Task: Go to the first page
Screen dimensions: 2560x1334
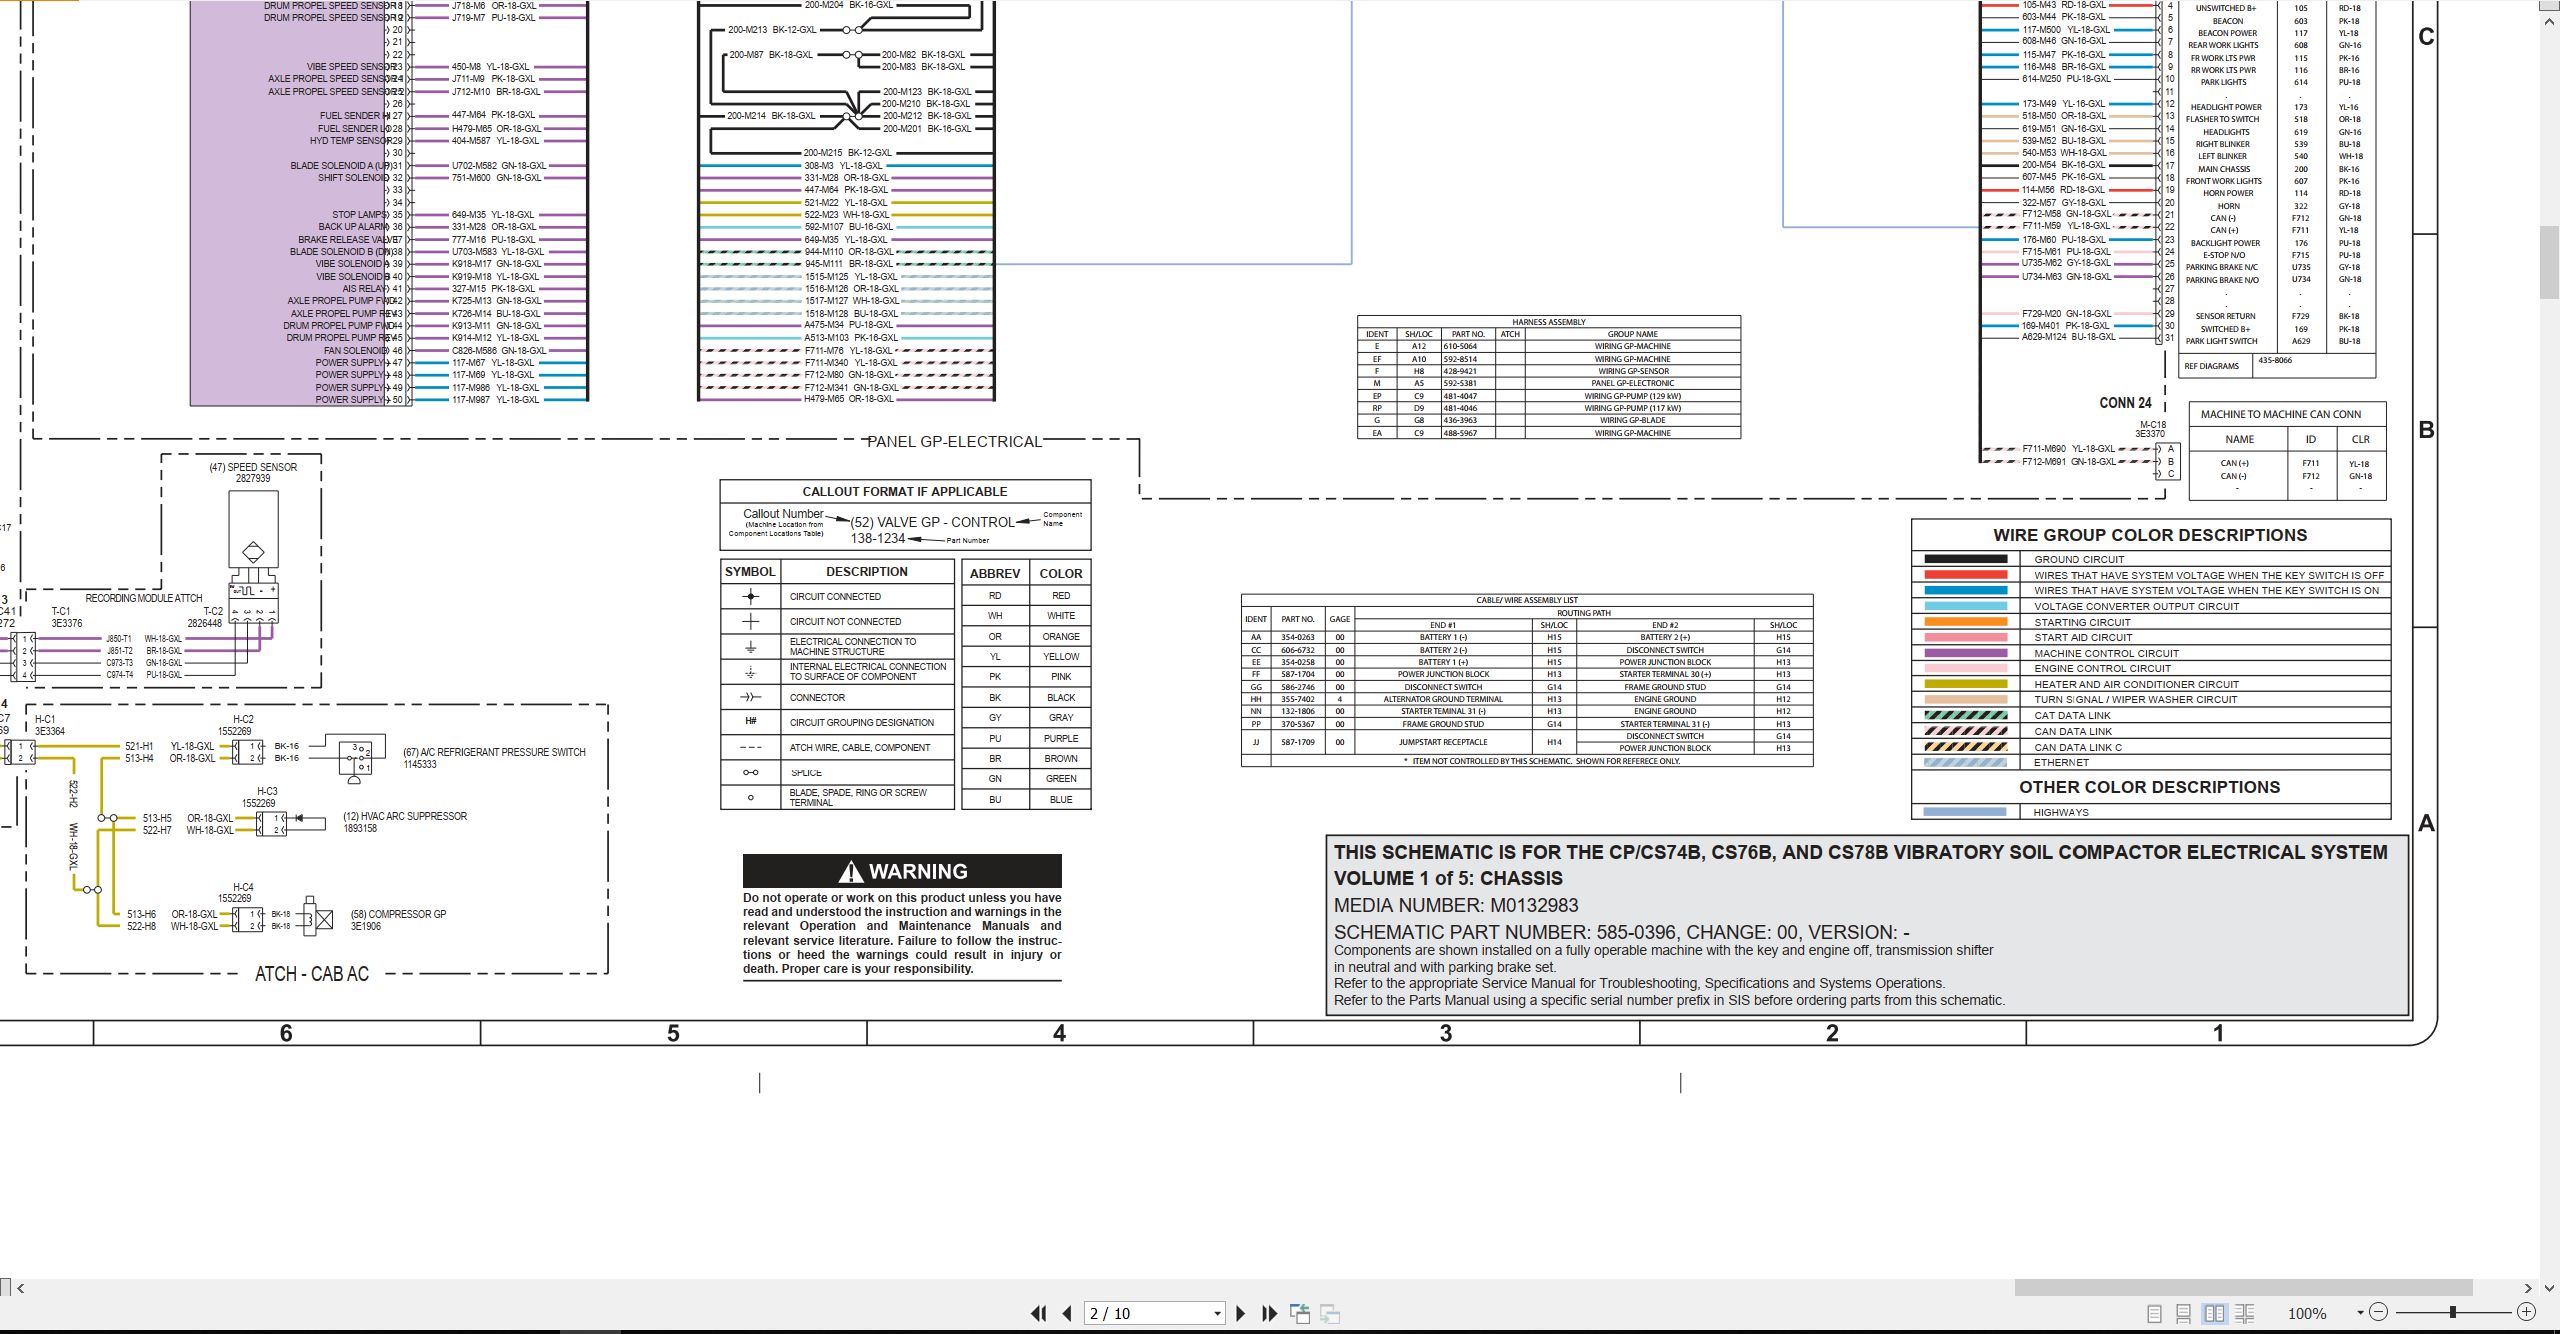Action: tap(1039, 1313)
